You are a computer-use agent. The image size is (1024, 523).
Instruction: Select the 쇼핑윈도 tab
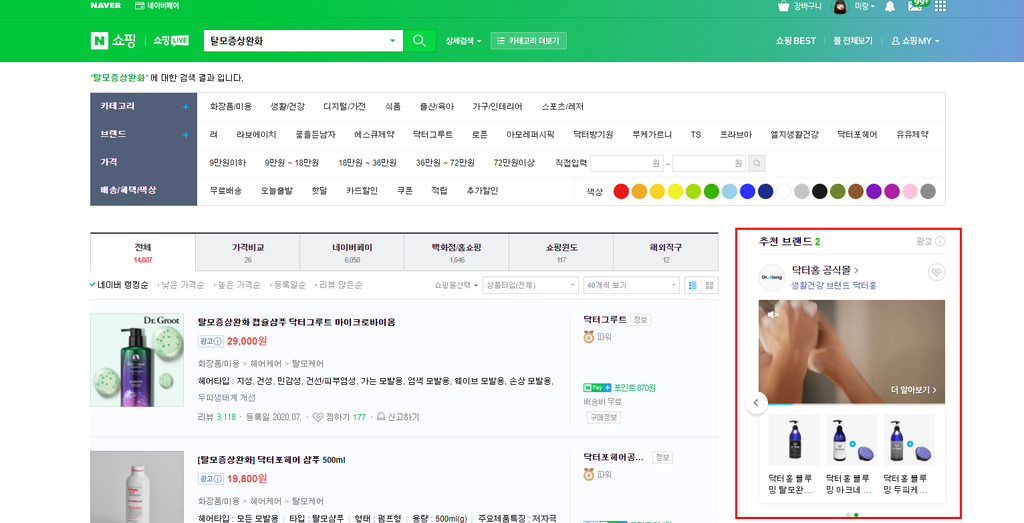[x=561, y=253]
